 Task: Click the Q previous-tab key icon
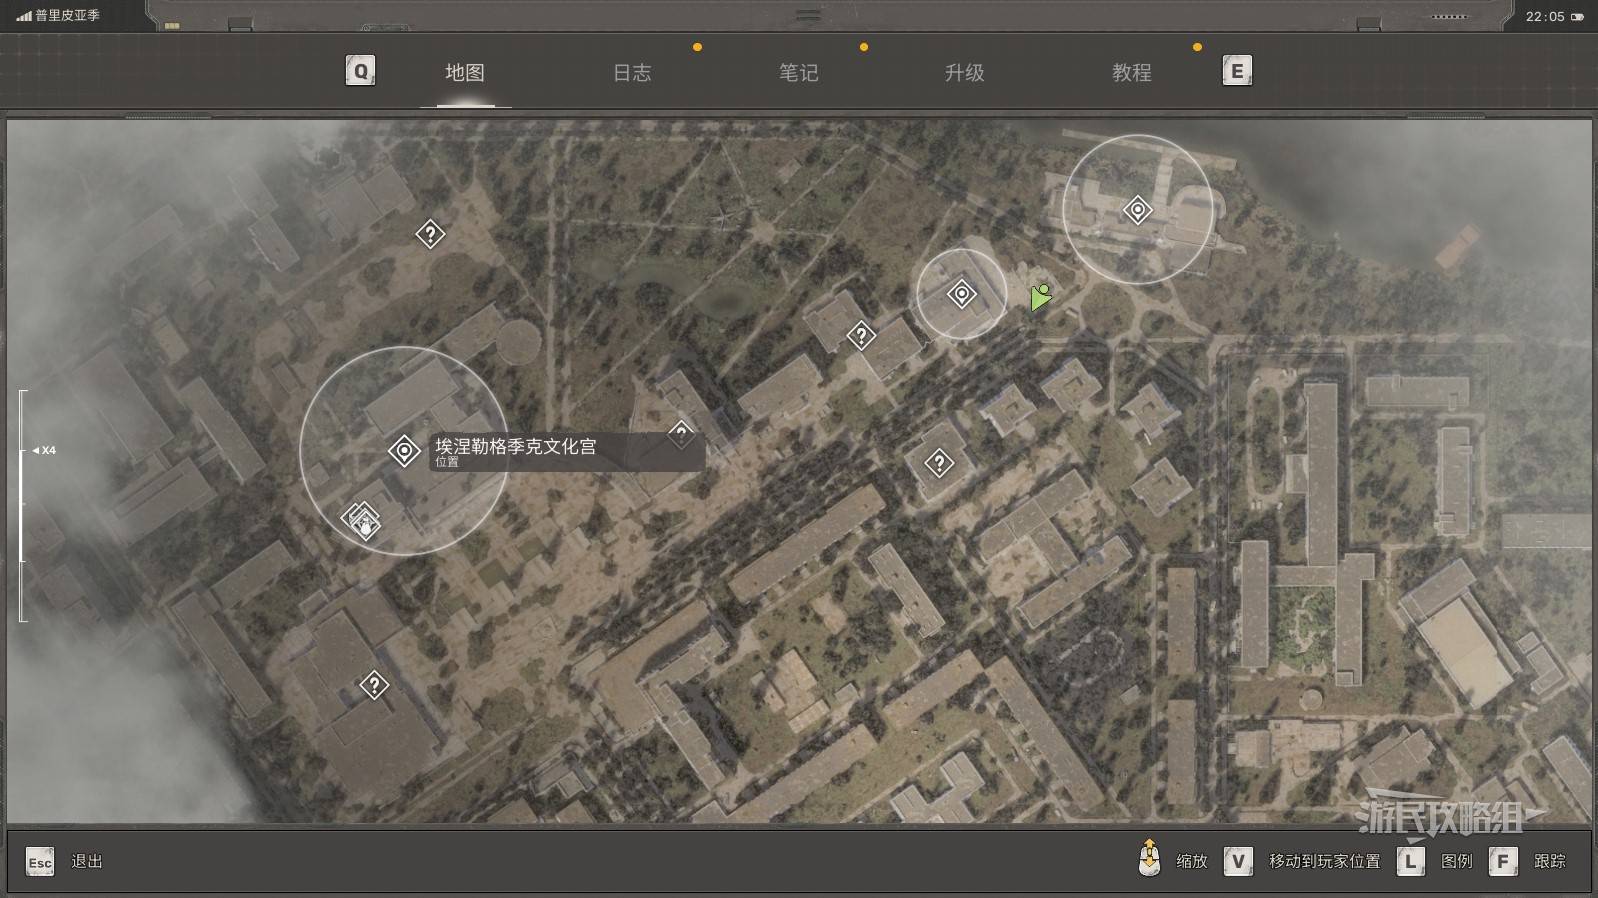[x=360, y=71]
